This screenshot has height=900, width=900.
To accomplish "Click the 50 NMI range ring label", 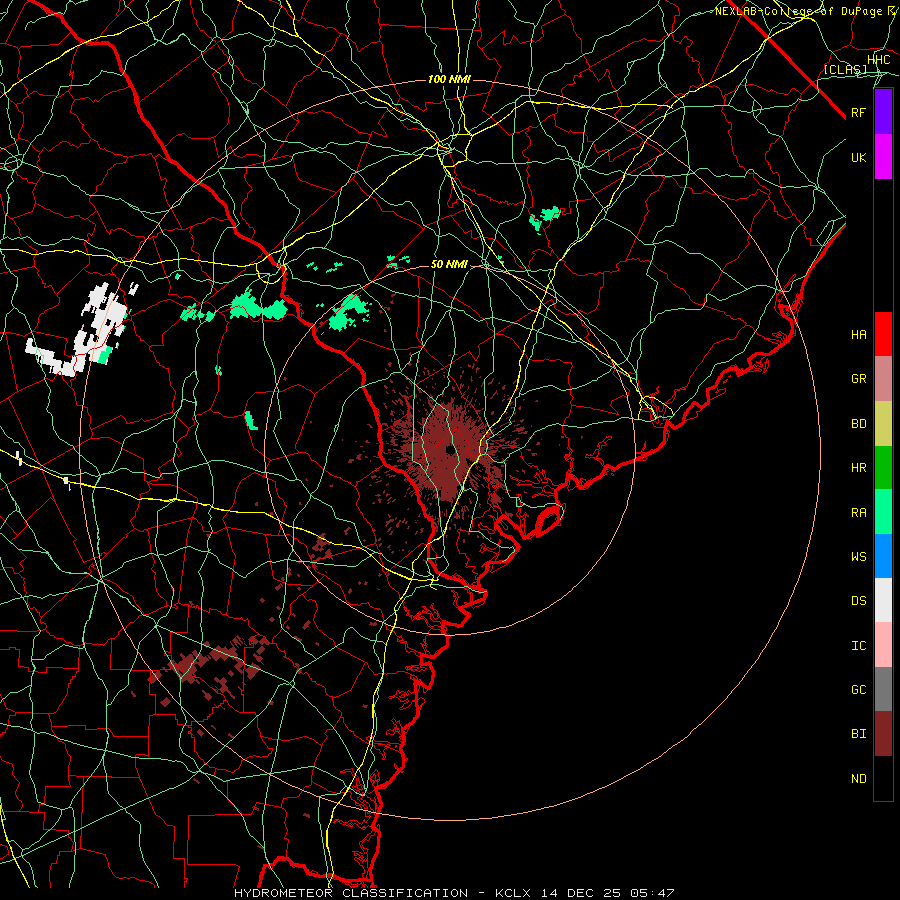I will tap(449, 264).
